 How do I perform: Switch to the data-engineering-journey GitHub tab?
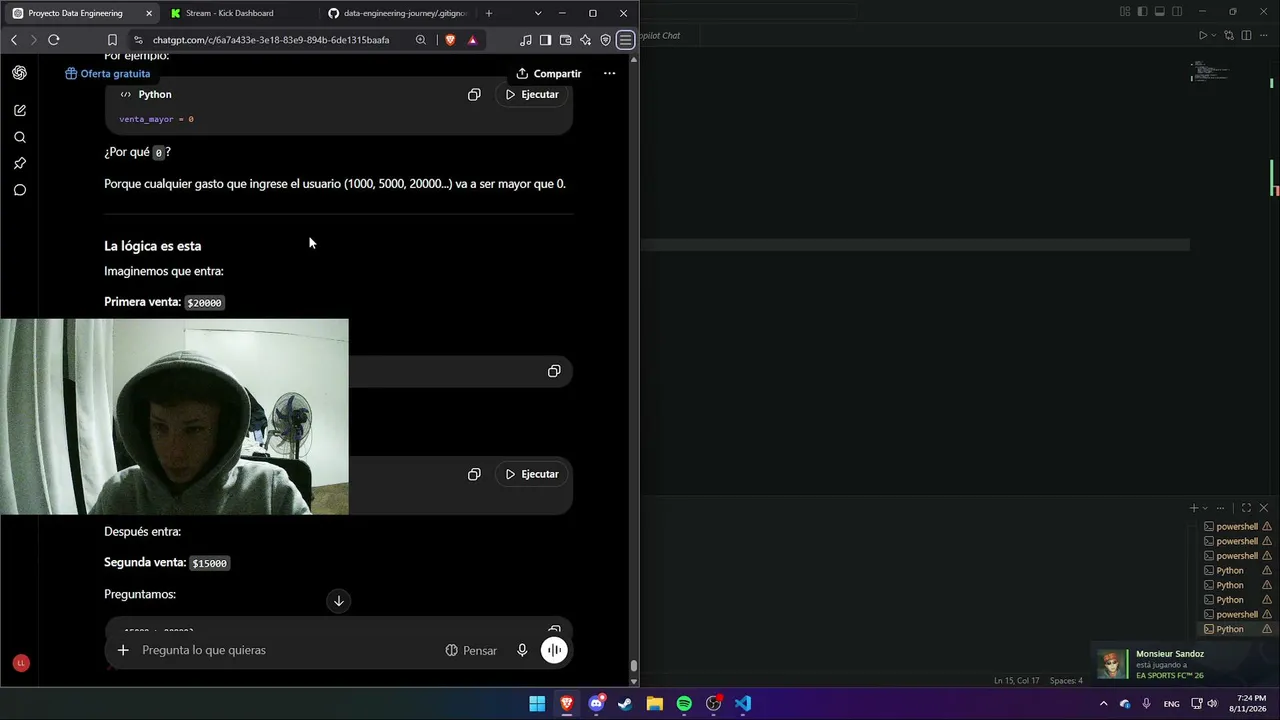pos(398,13)
